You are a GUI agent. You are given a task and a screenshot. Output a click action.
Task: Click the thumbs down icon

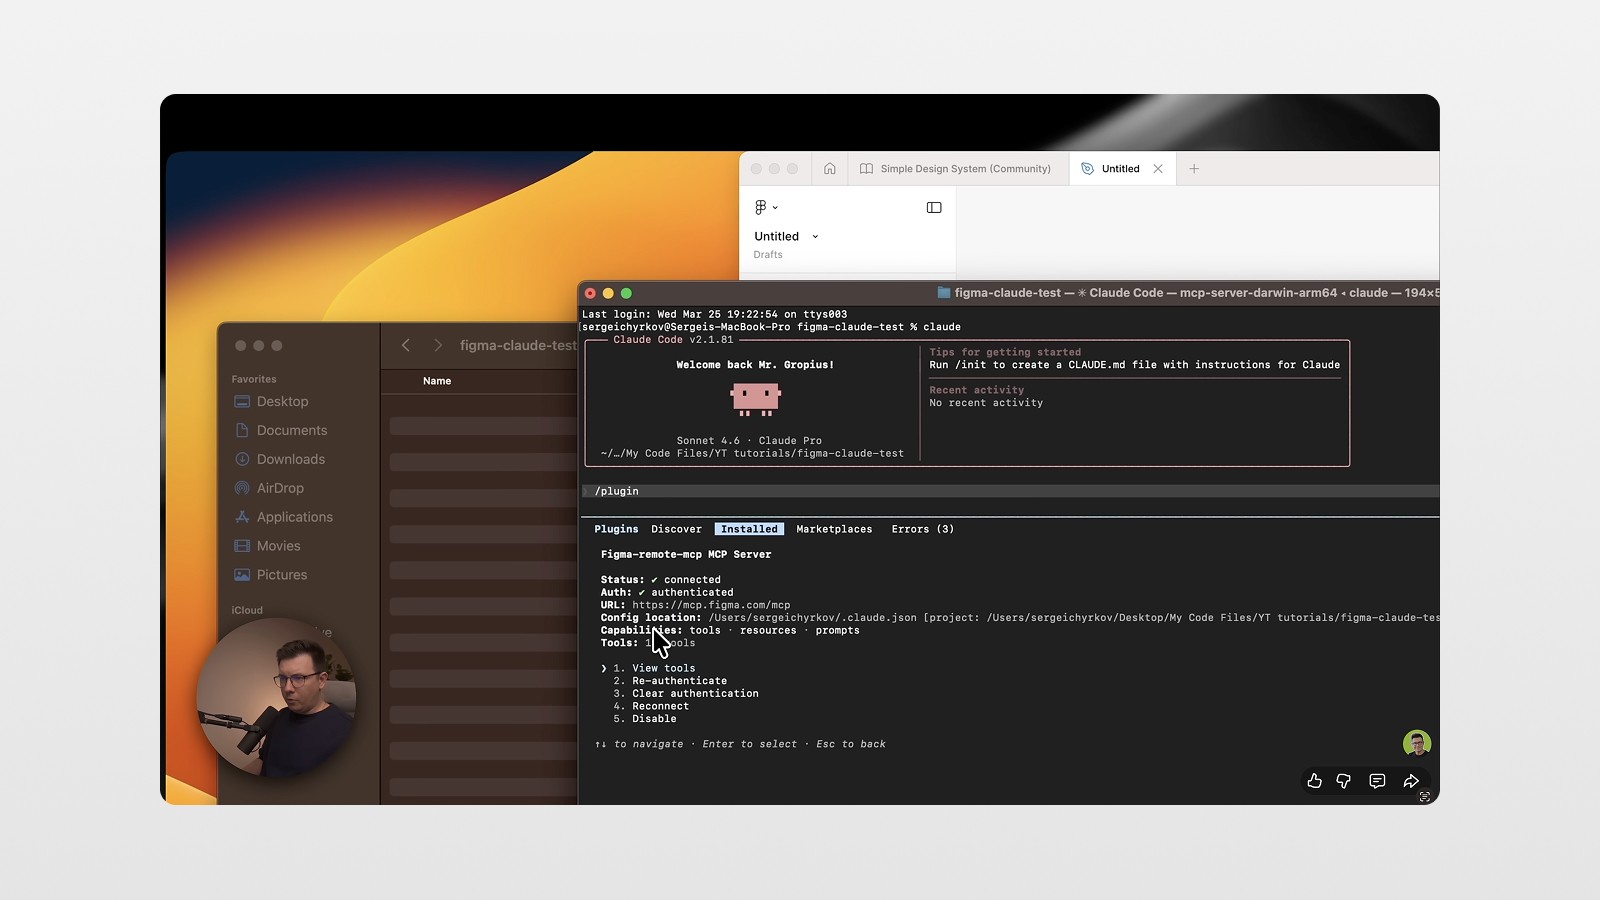coord(1344,781)
